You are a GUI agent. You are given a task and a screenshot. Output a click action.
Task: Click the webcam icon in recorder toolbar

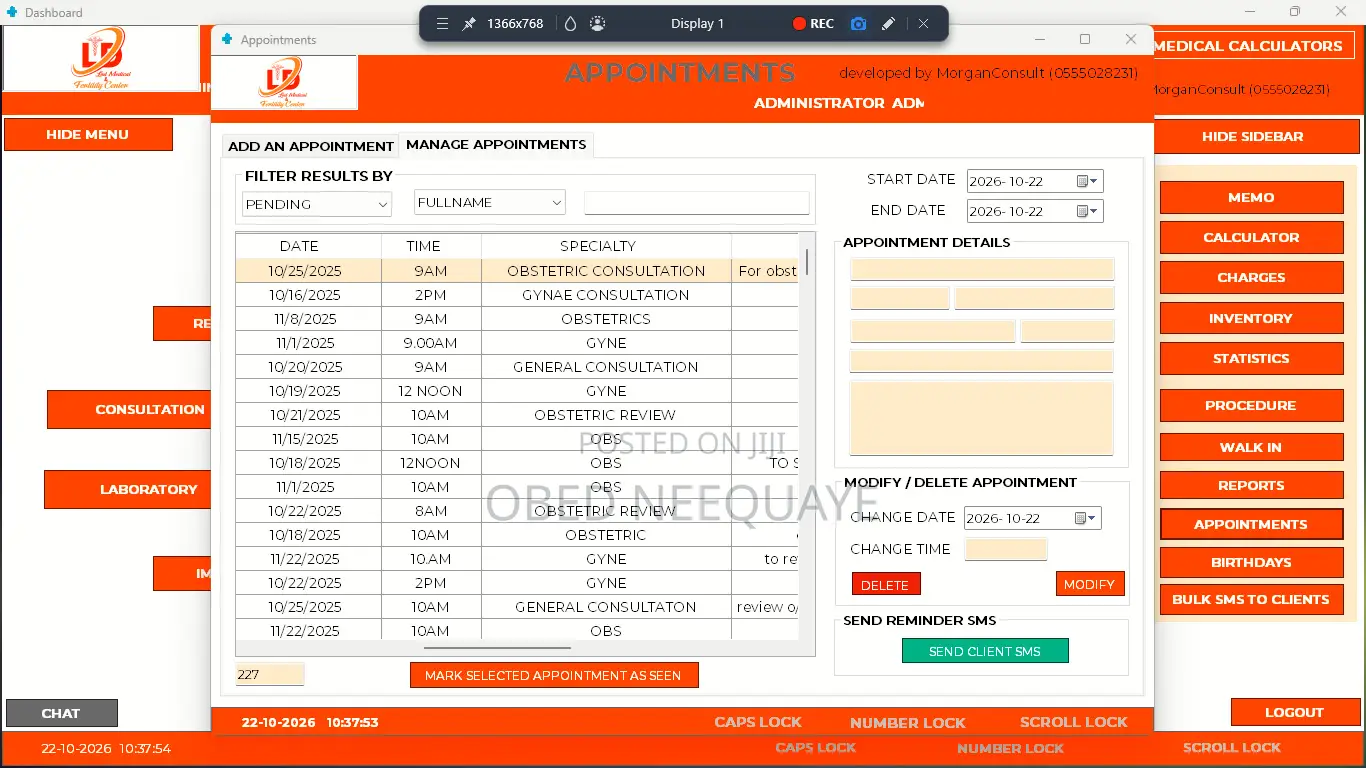pyautogui.click(x=598, y=24)
